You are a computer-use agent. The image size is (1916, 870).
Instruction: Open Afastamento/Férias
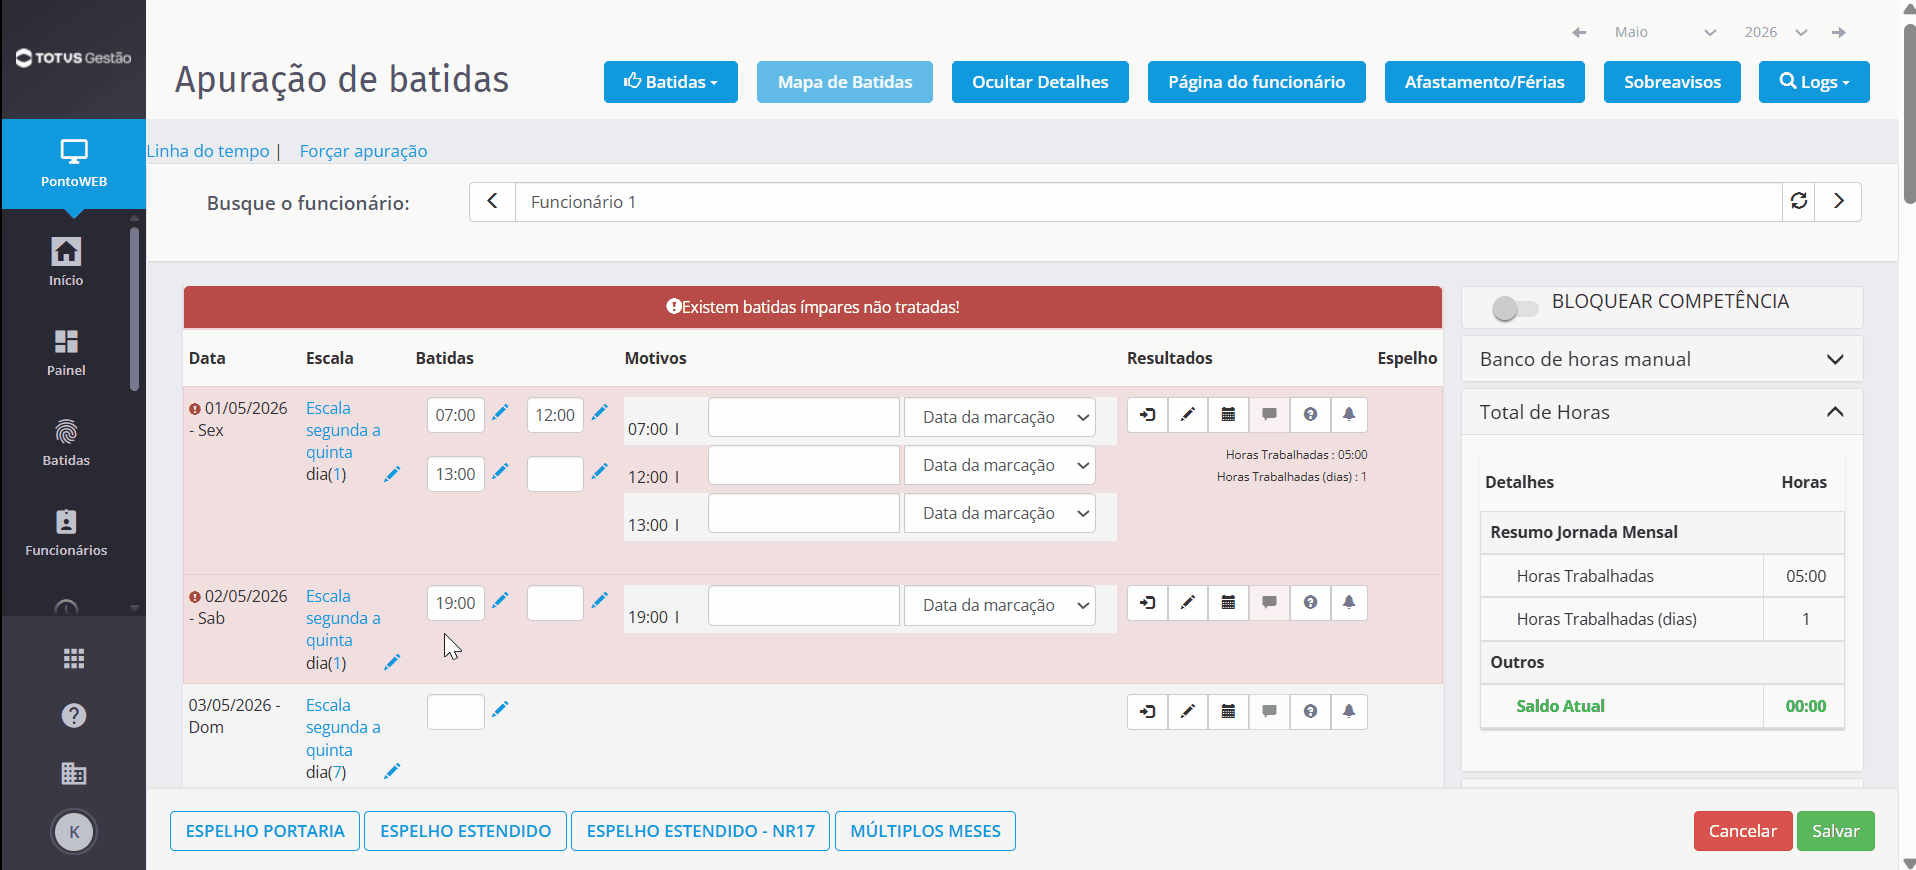[1485, 82]
